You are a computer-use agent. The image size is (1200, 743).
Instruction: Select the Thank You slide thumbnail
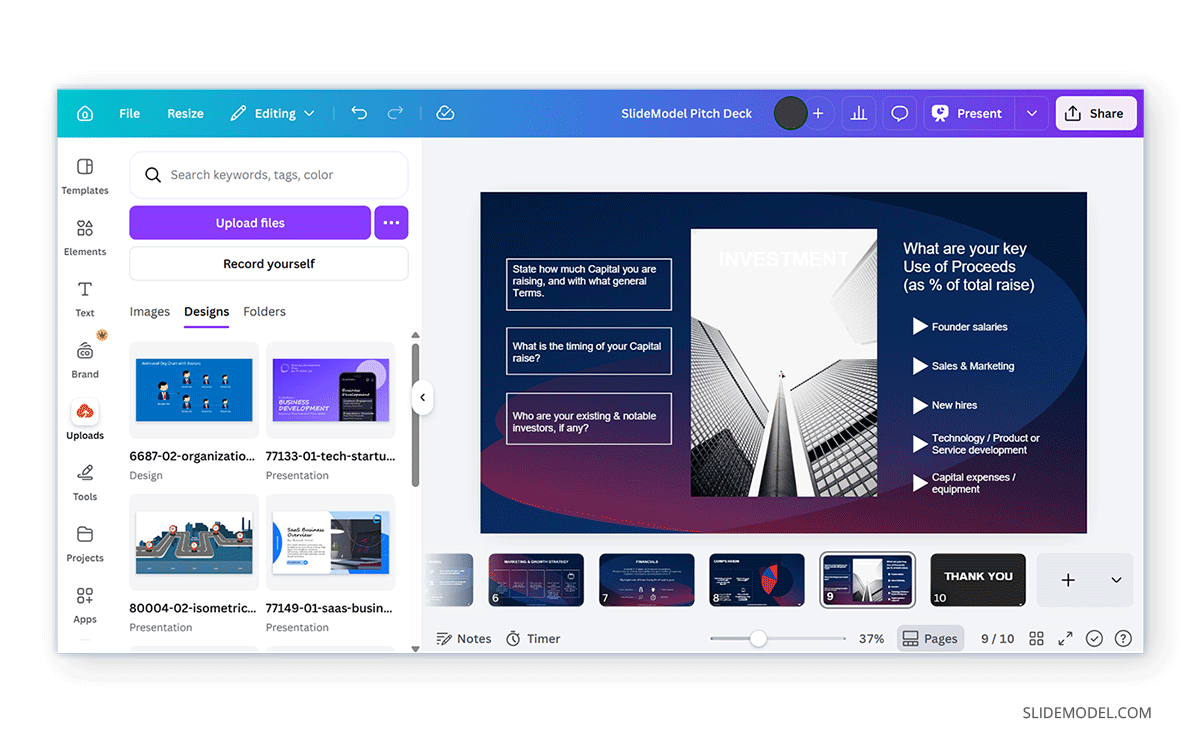point(977,580)
